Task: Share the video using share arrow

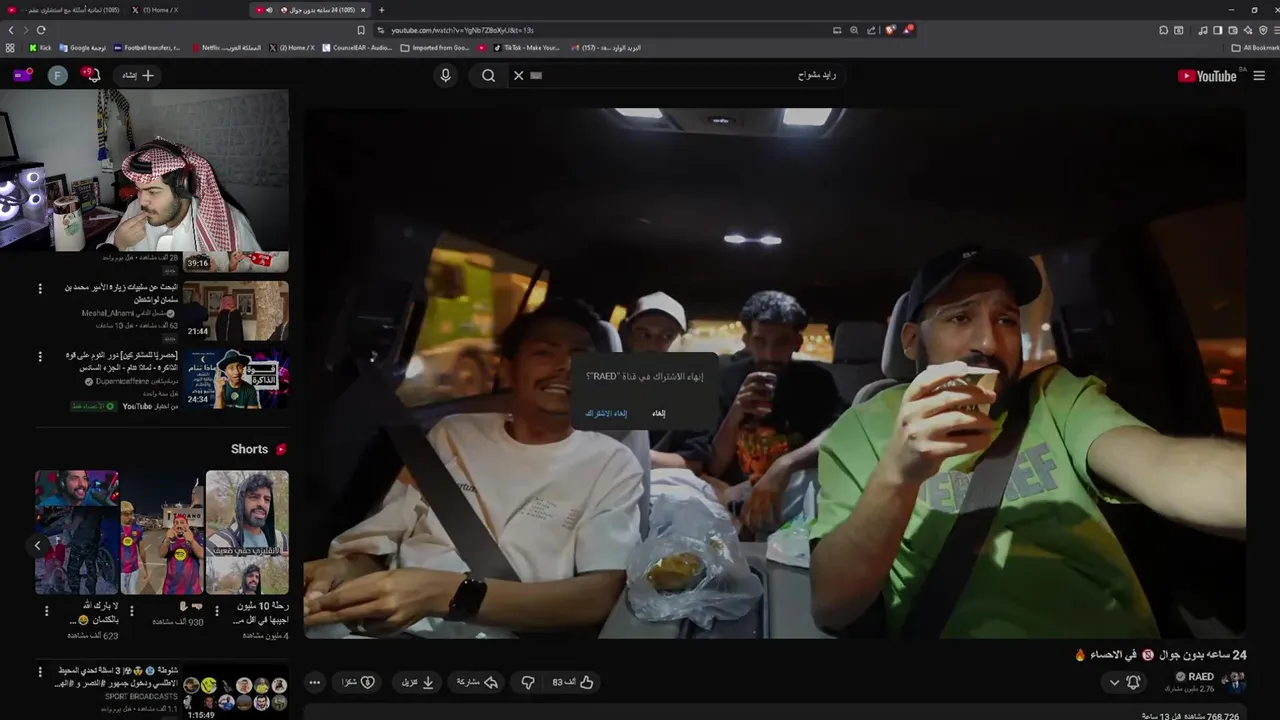Action: coord(478,682)
